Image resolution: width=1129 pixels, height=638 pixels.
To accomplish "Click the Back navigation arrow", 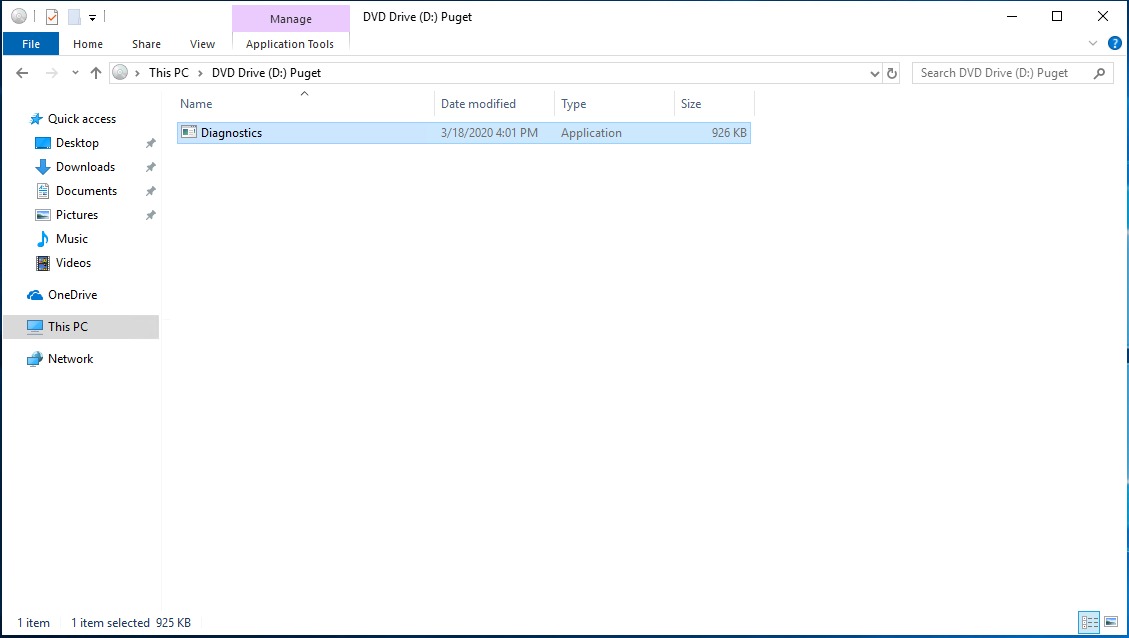I will (22, 73).
